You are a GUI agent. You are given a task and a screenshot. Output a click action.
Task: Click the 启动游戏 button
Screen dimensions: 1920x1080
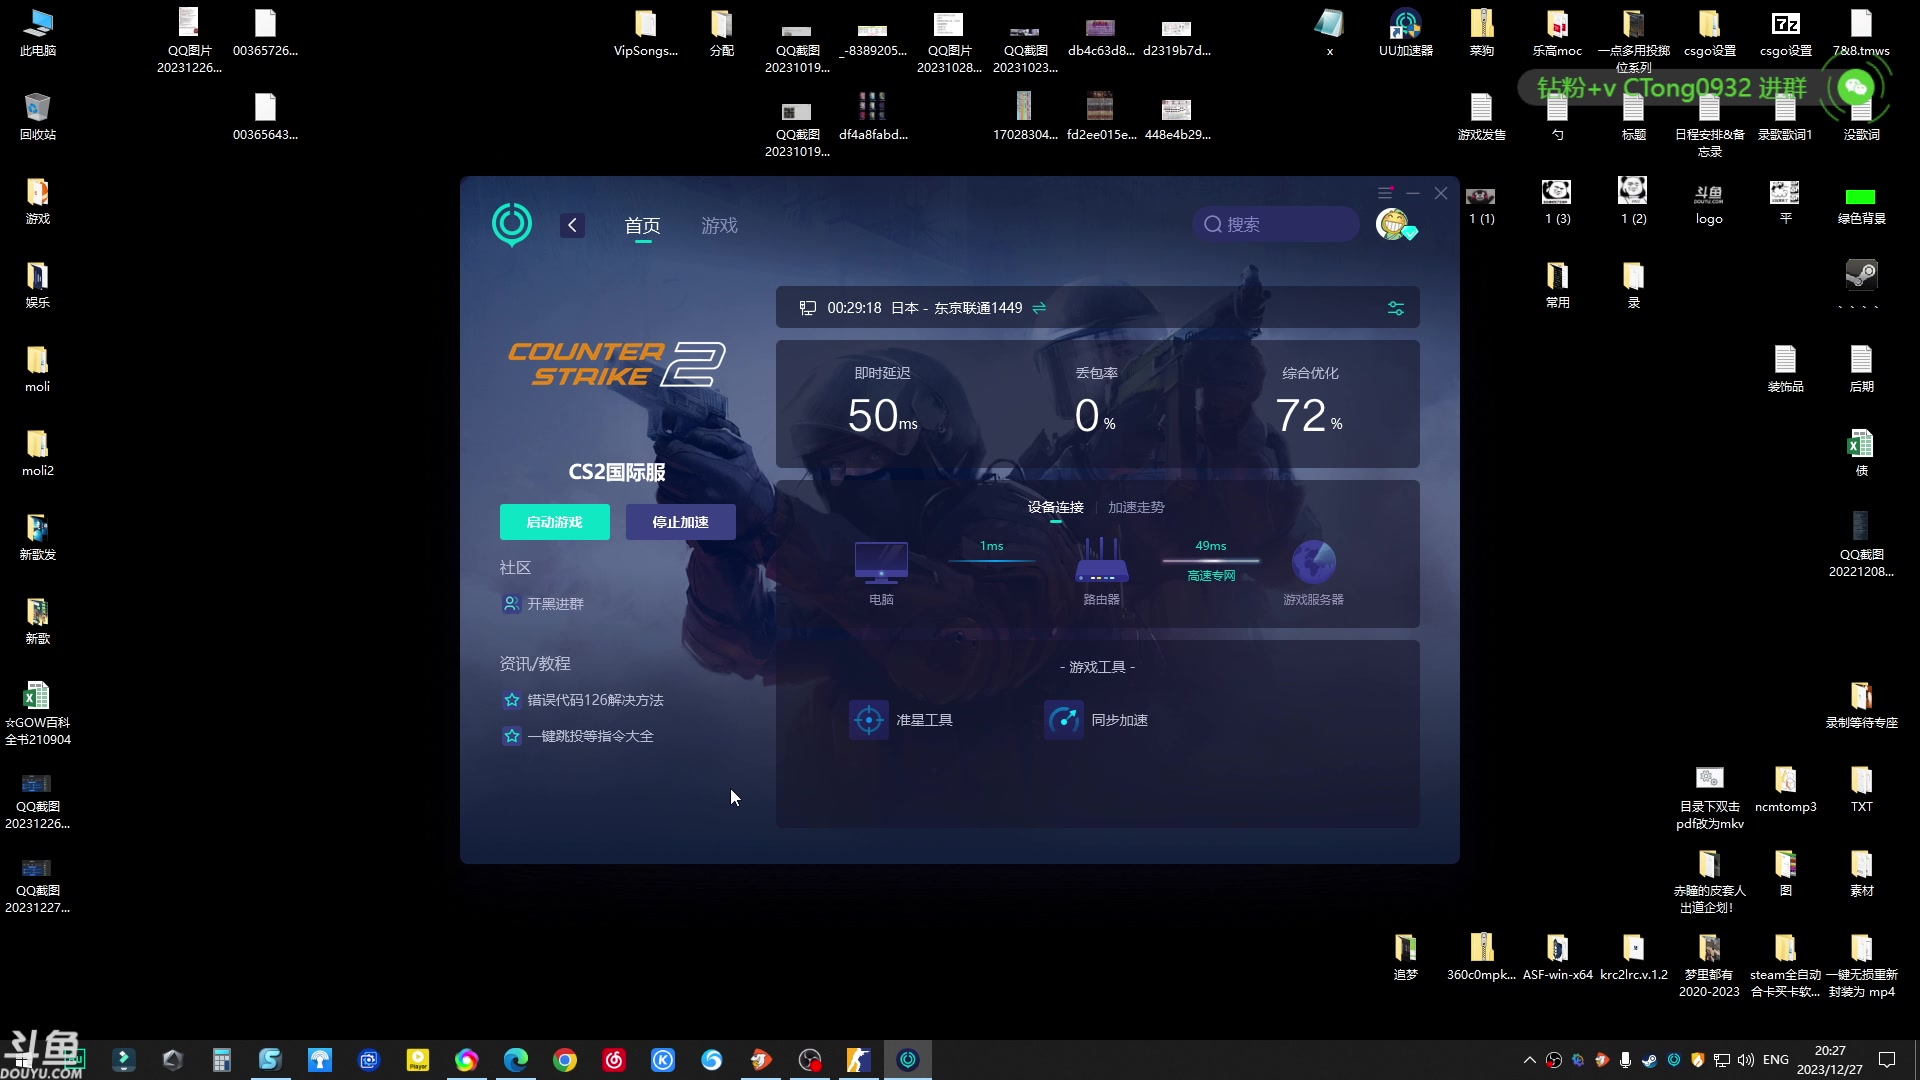pyautogui.click(x=555, y=522)
